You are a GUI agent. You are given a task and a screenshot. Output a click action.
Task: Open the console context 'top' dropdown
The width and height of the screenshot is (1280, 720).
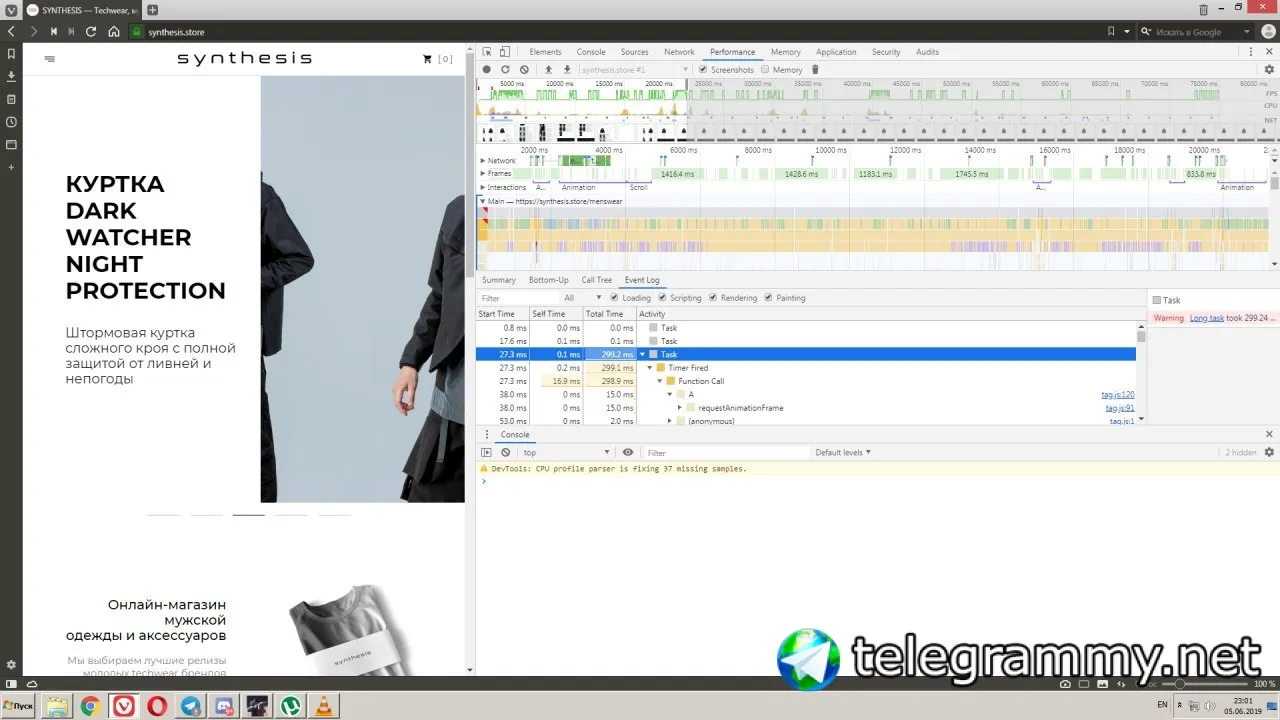coord(565,453)
